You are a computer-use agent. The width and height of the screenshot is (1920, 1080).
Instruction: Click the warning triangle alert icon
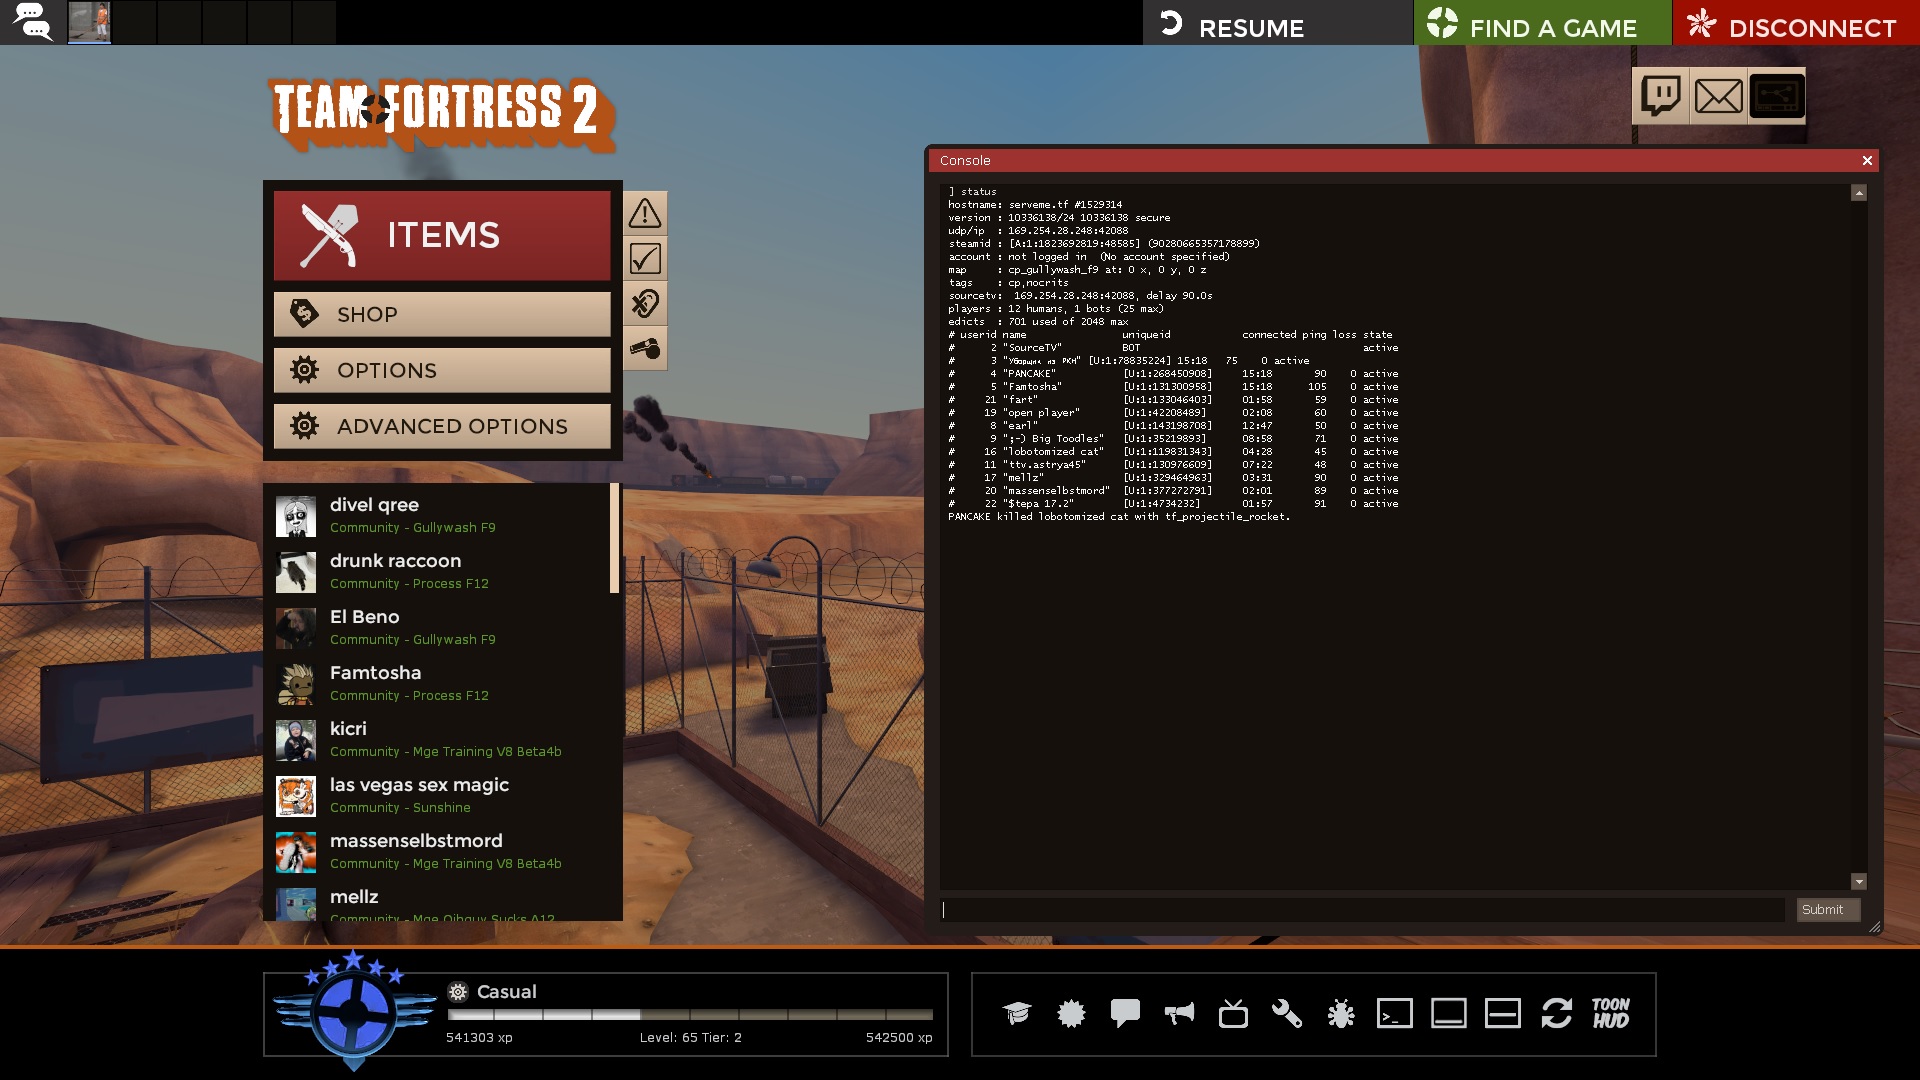coord(645,213)
